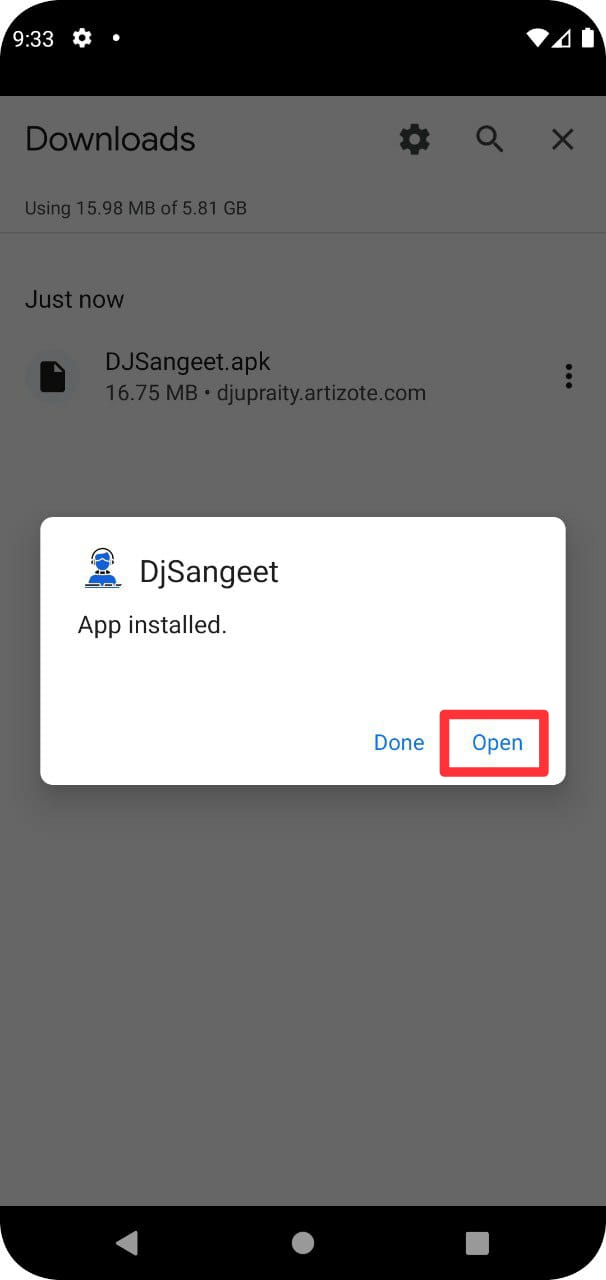Tap the Android back navigation triangle
606x1280 pixels.
tap(127, 1242)
